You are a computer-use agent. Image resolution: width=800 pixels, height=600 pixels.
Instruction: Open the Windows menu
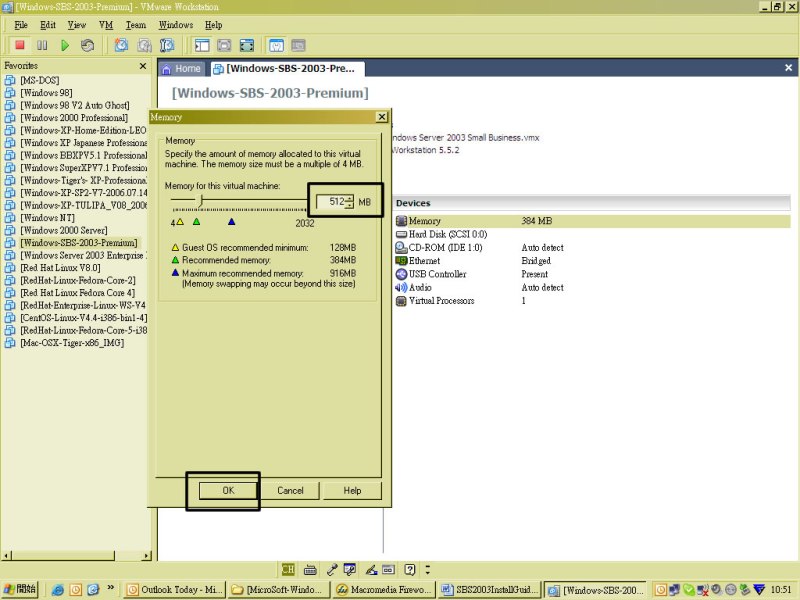(x=176, y=25)
